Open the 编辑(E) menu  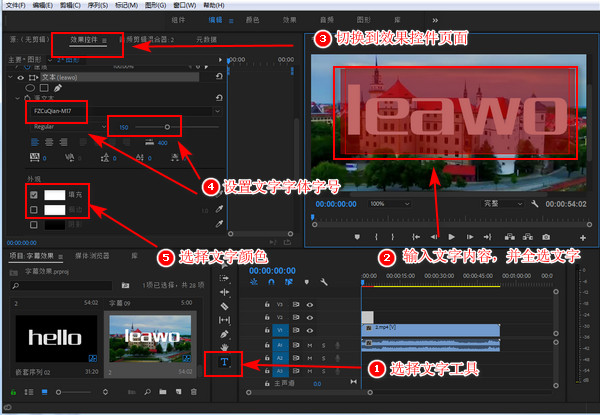(42, 5)
